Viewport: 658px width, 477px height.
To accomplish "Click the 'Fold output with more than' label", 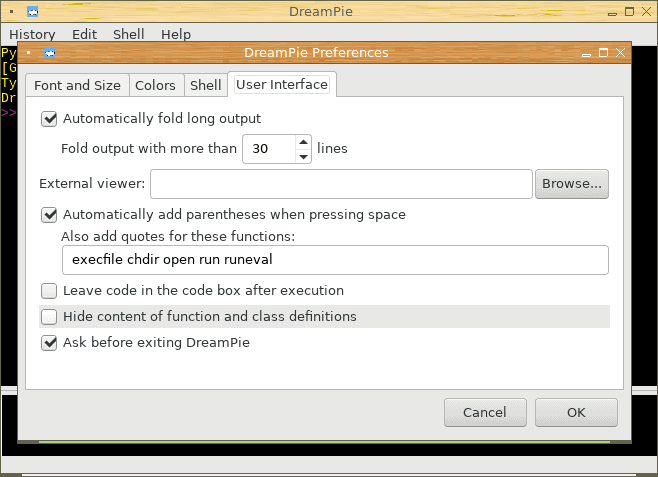I will pyautogui.click(x=149, y=149).
